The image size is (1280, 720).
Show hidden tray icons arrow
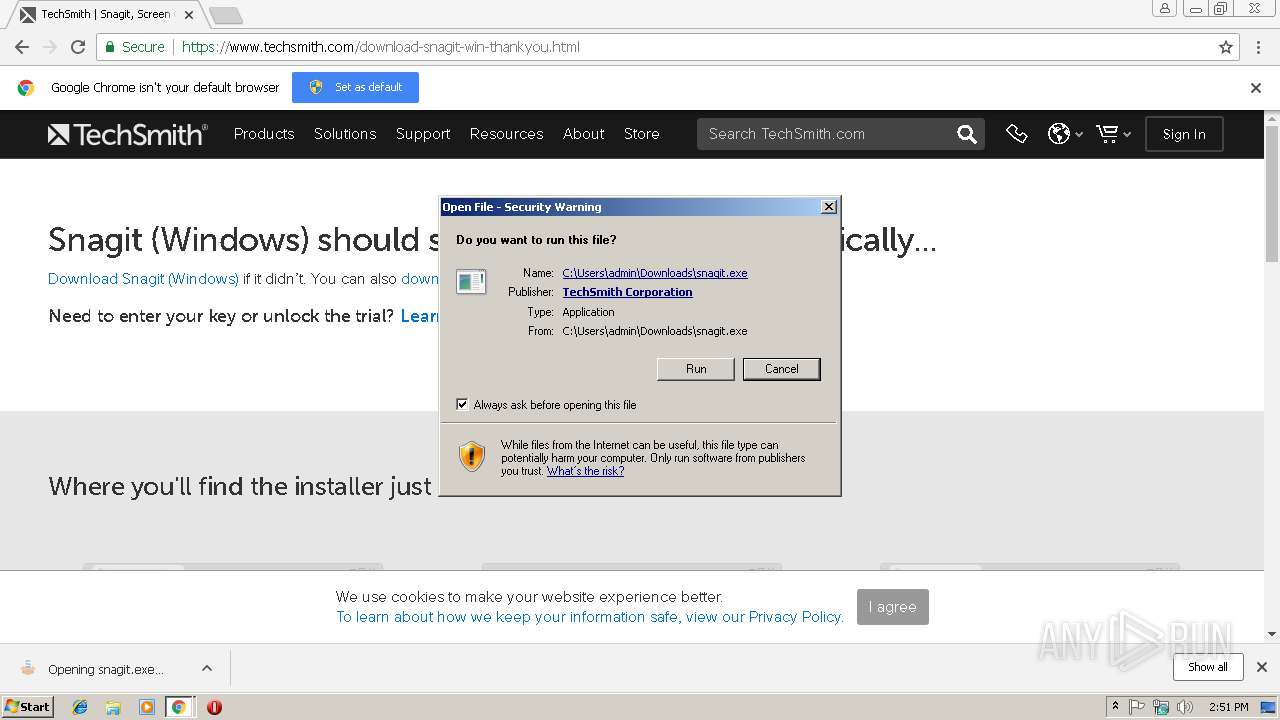(1115, 707)
